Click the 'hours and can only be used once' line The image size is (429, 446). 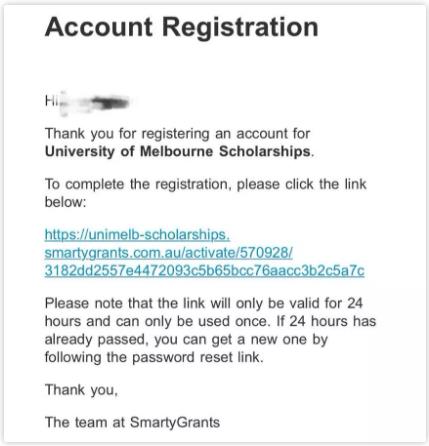[x=210, y=321]
